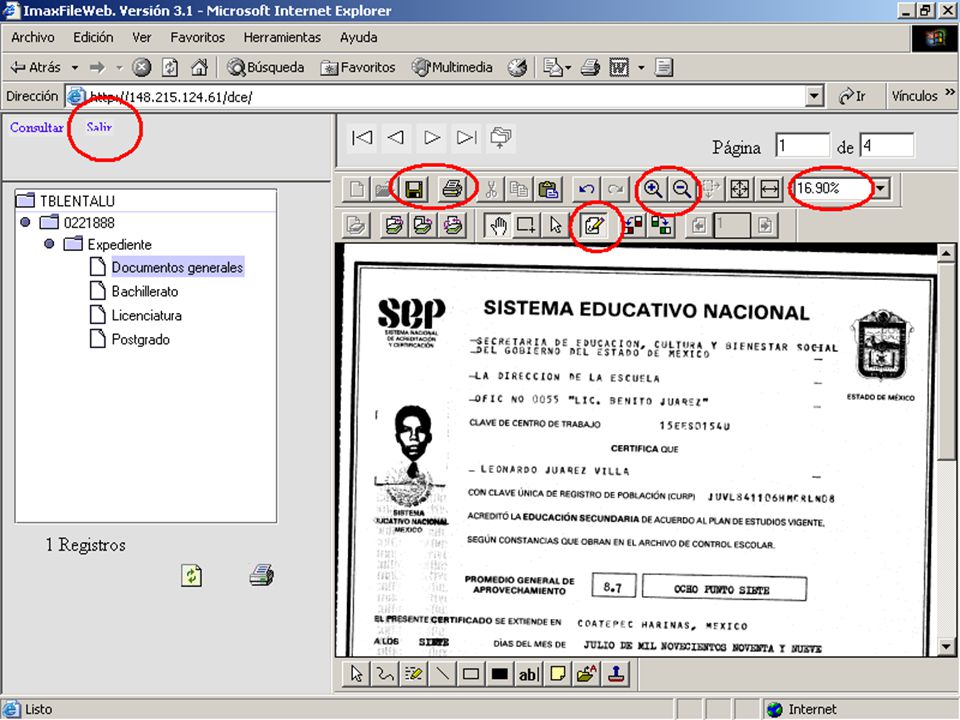Image resolution: width=960 pixels, height=720 pixels.
Task: Open the Favoritos menu
Action: 197,37
